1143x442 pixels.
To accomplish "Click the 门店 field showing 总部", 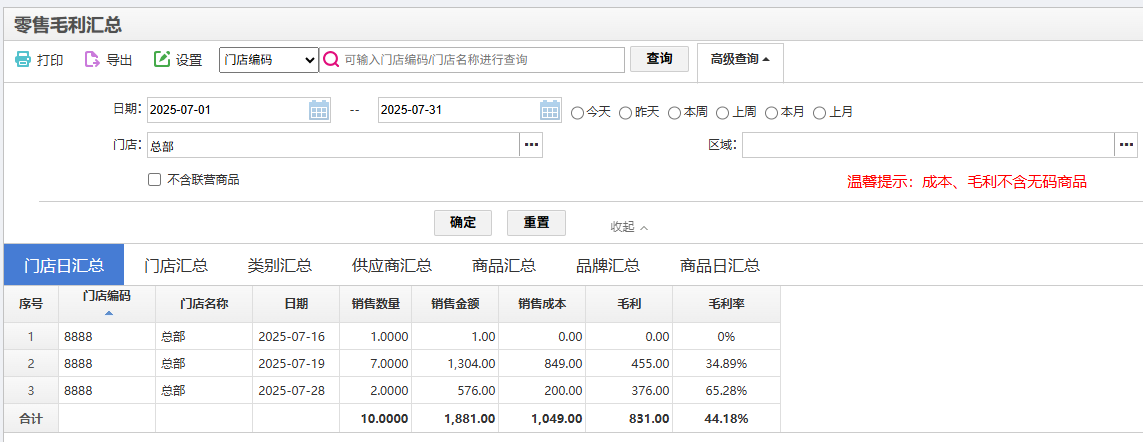I will (x=333, y=145).
